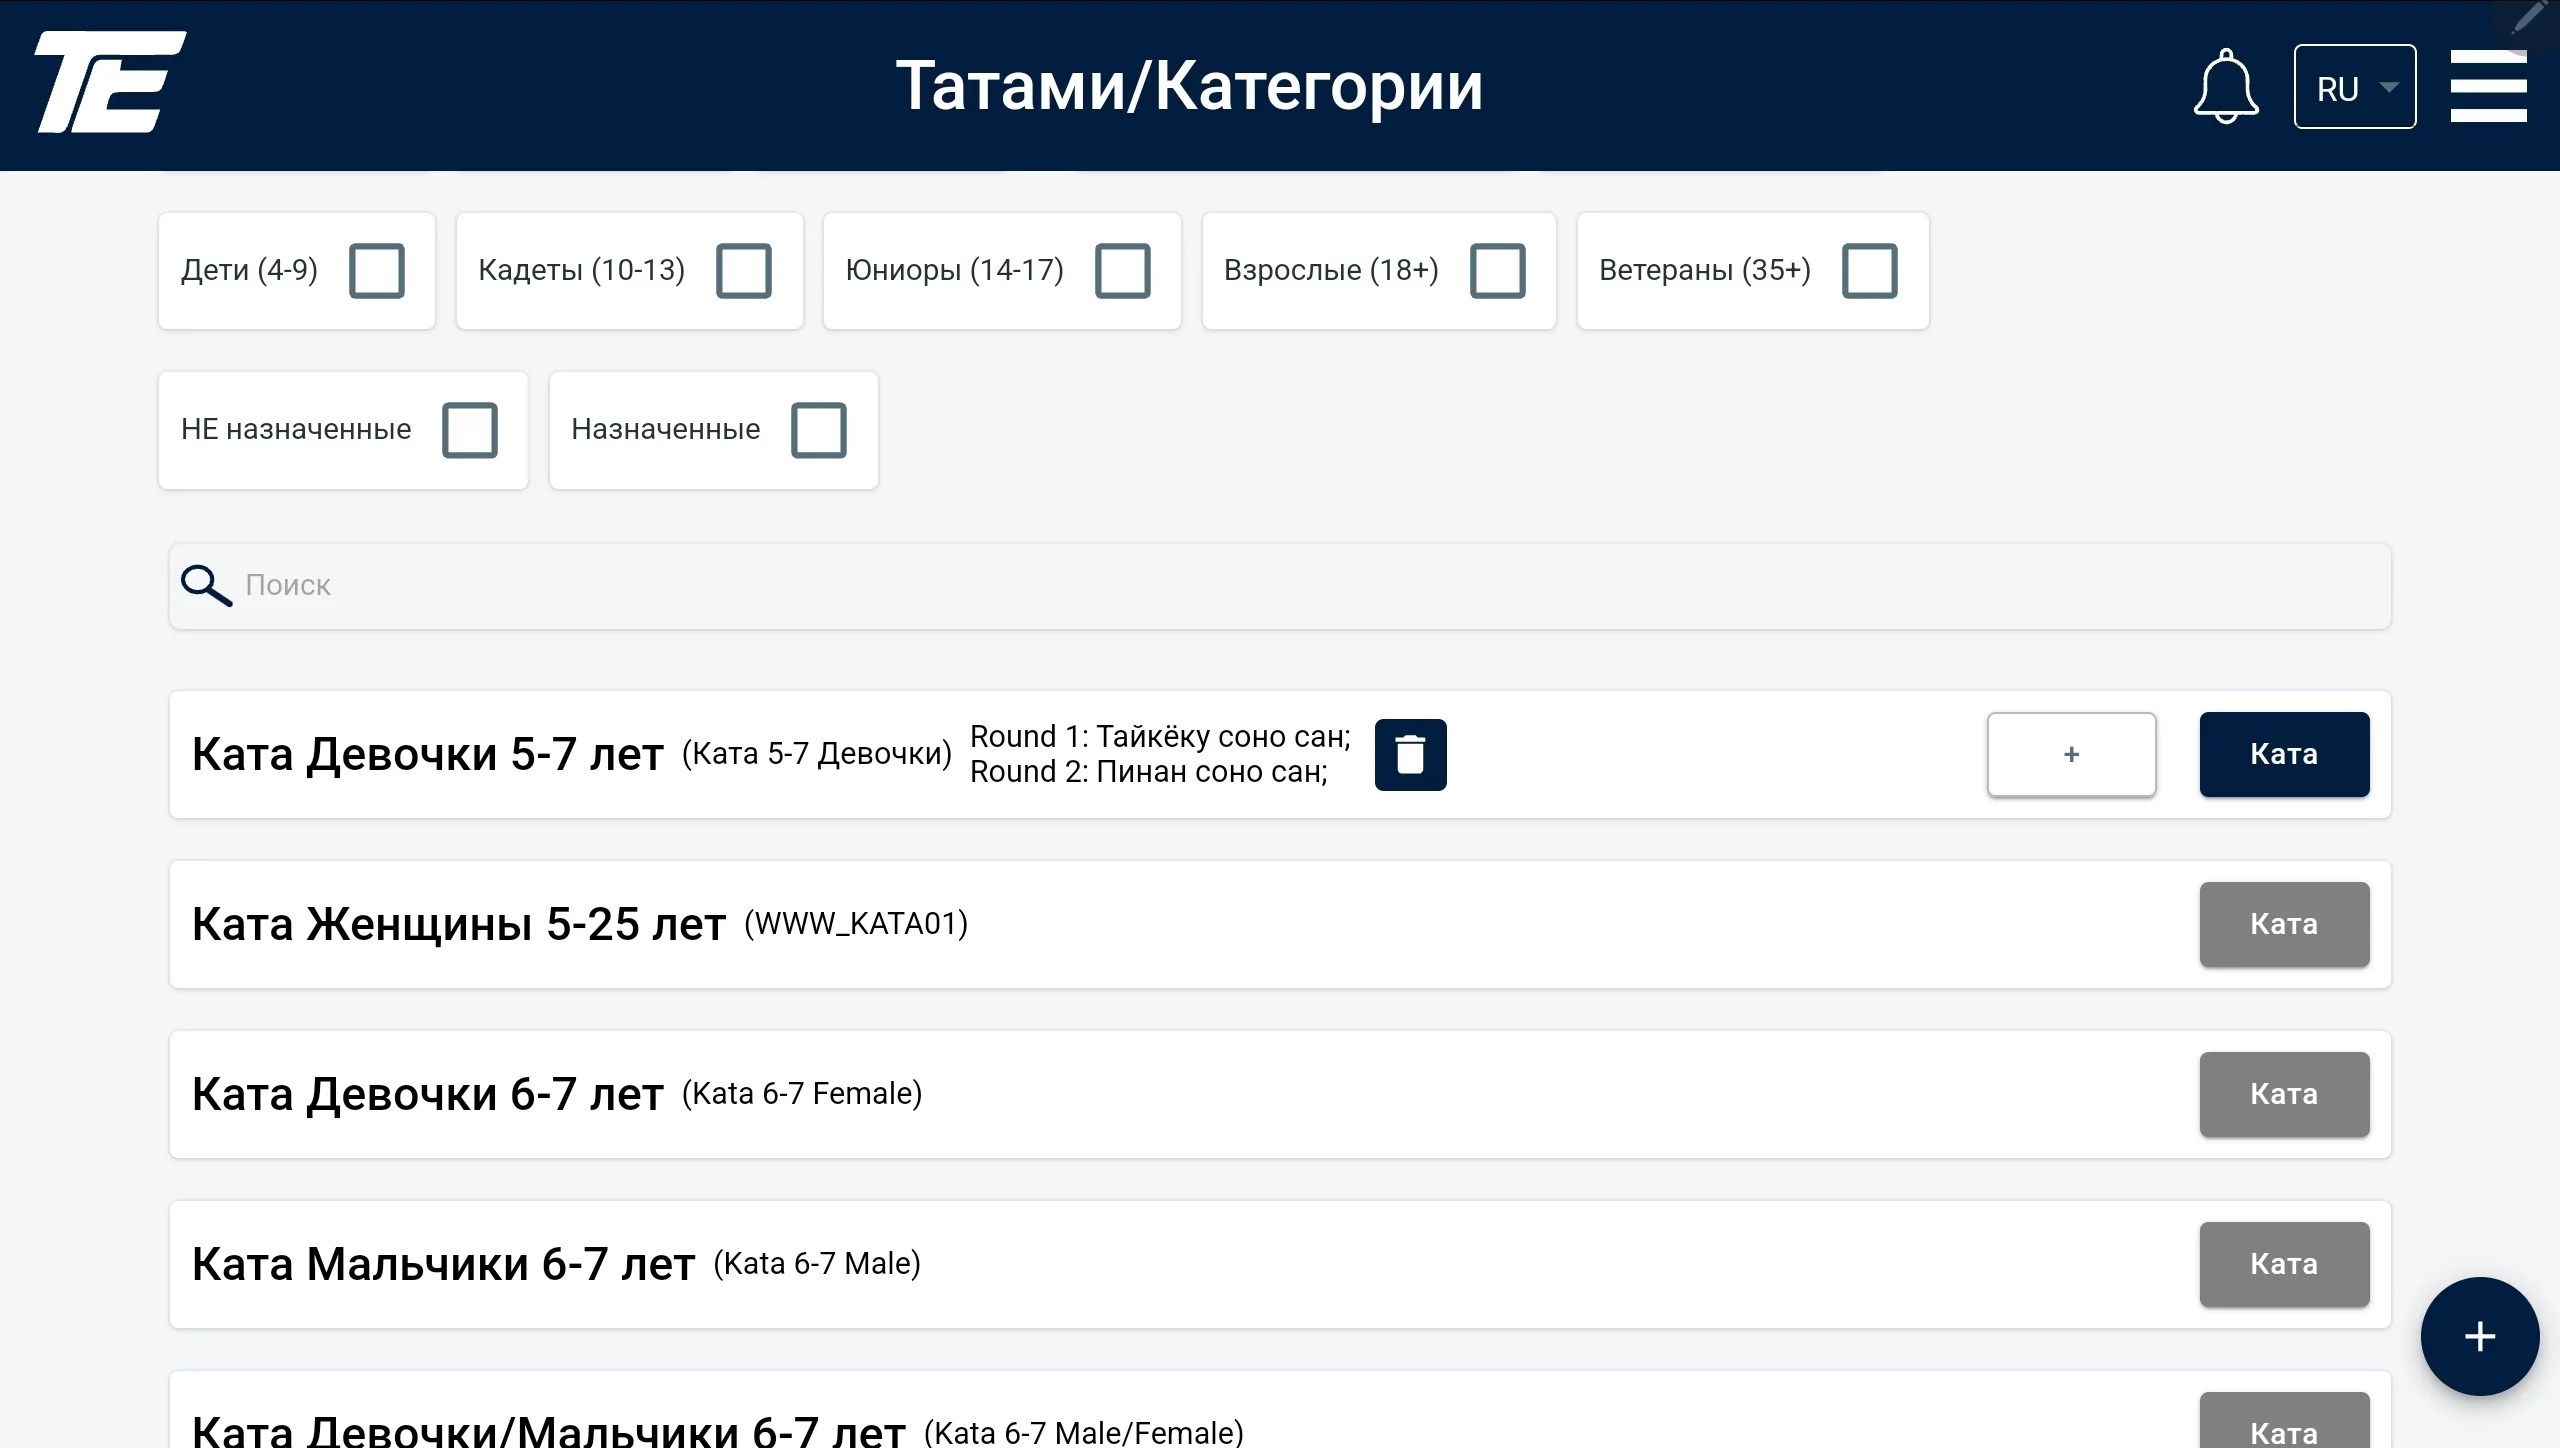Click Ката button for Девочки 5-7 лет
This screenshot has height=1448, width=2560.
tap(2284, 755)
